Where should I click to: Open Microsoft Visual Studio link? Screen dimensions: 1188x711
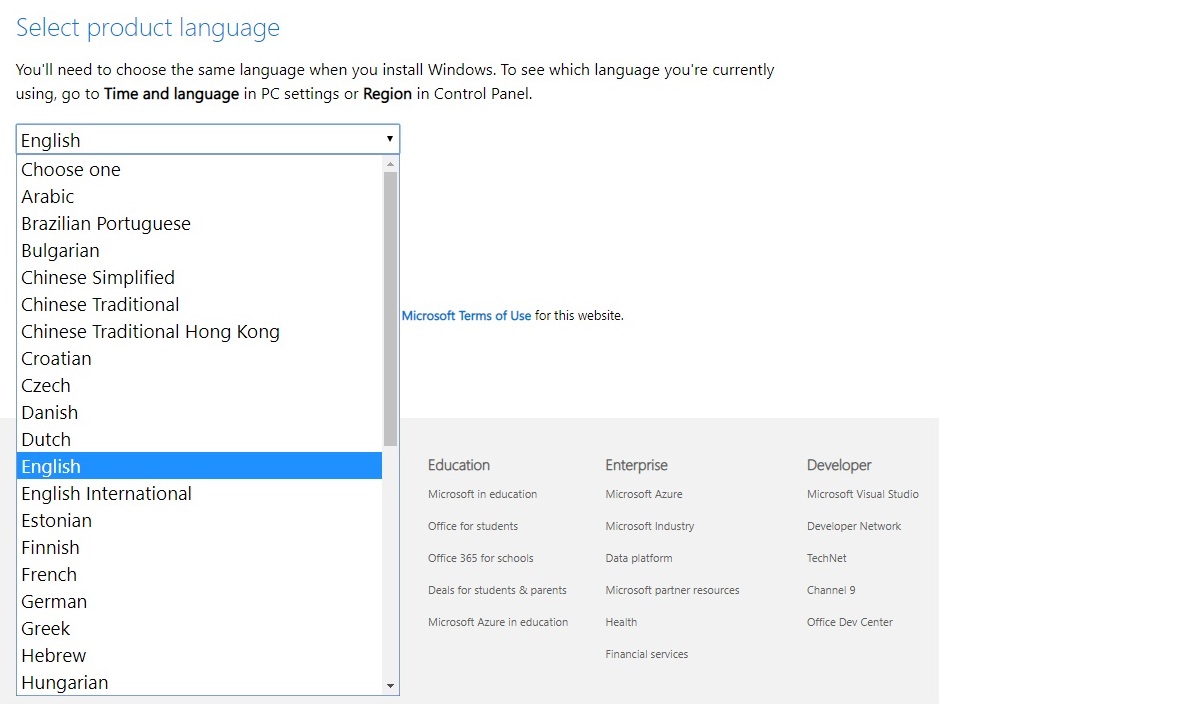[x=862, y=494]
